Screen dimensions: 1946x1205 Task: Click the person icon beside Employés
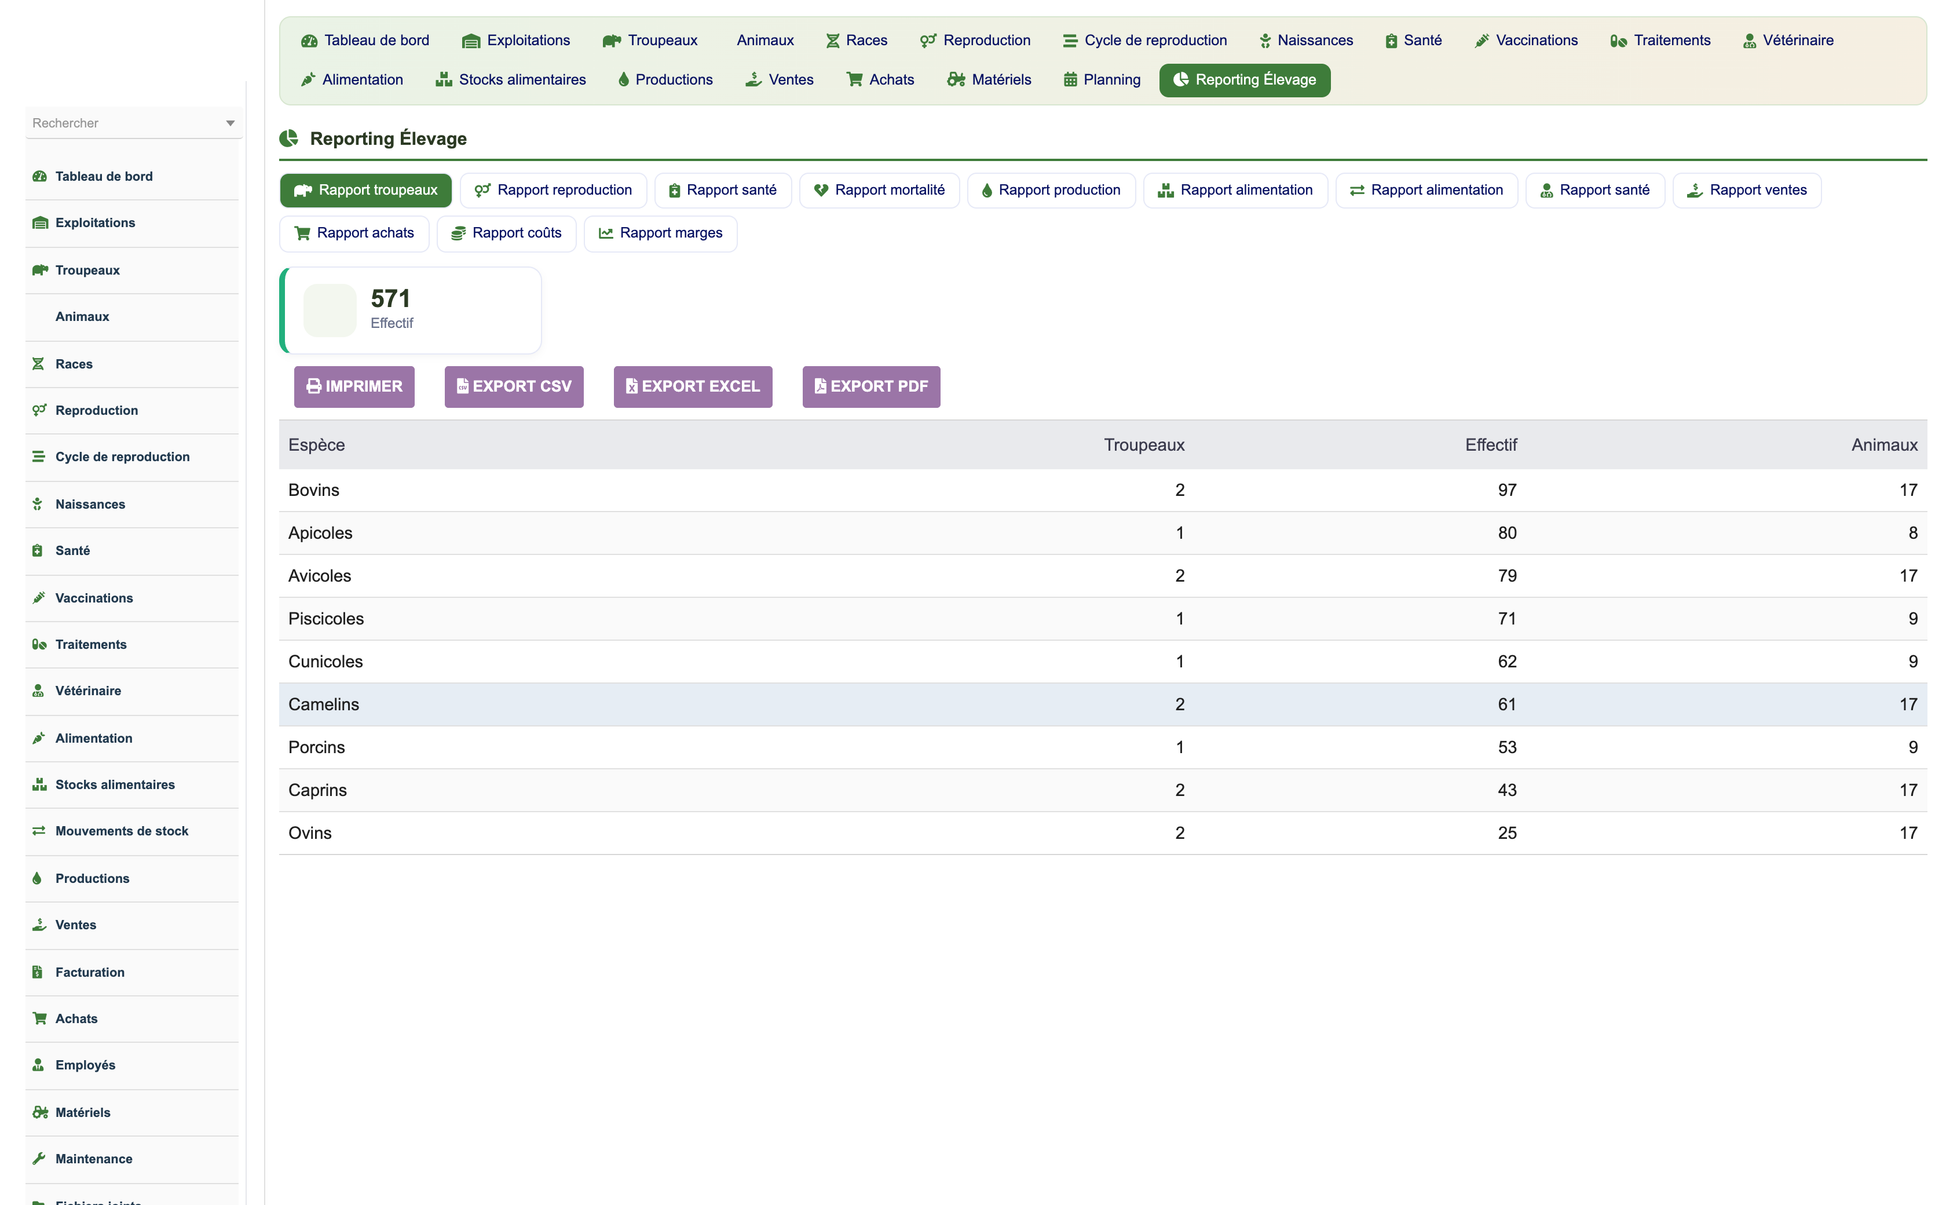(38, 1065)
